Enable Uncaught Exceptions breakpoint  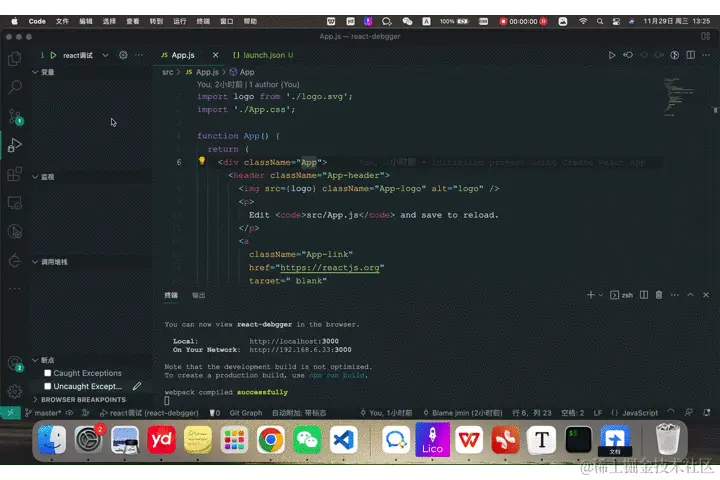(x=47, y=386)
